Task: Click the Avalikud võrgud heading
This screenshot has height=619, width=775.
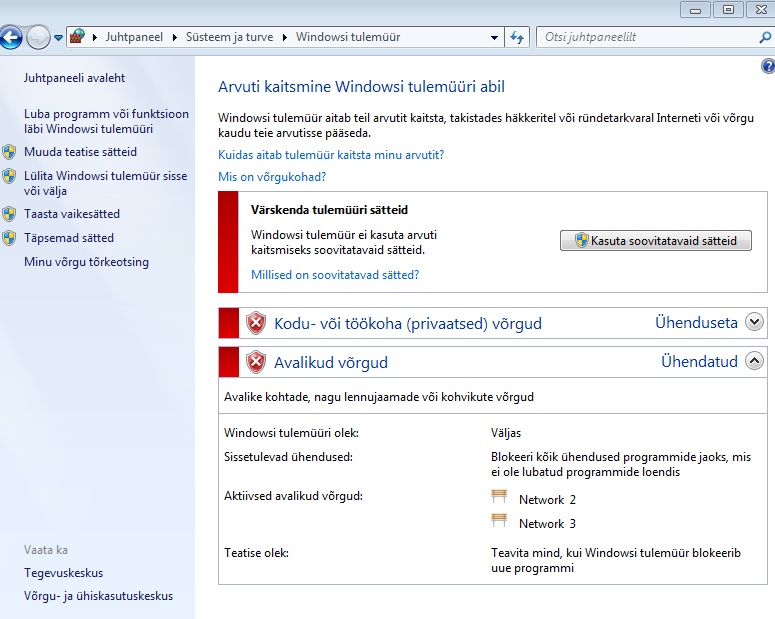Action: click(331, 362)
